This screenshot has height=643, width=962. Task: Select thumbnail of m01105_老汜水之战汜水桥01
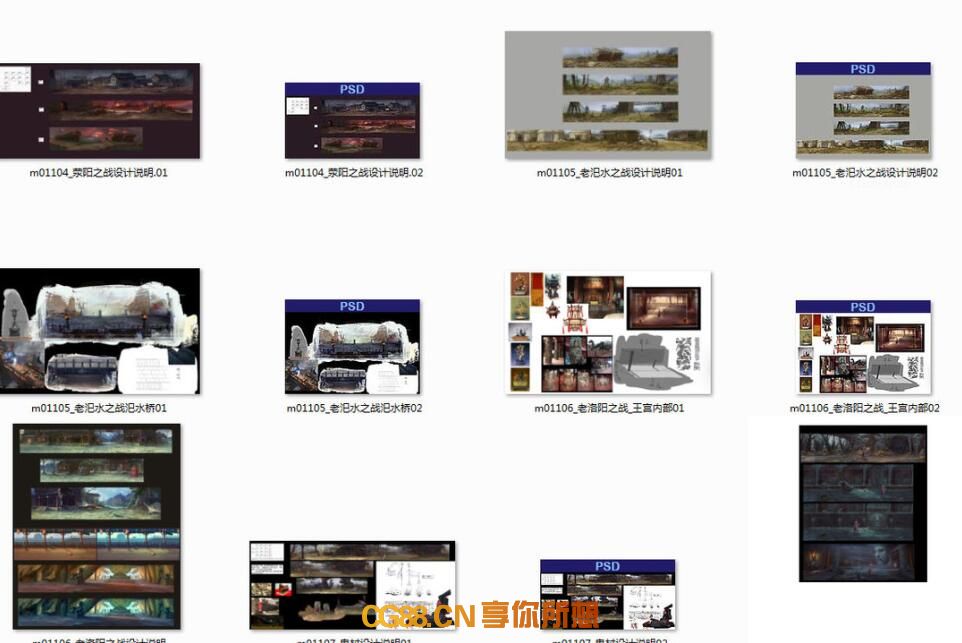click(99, 331)
